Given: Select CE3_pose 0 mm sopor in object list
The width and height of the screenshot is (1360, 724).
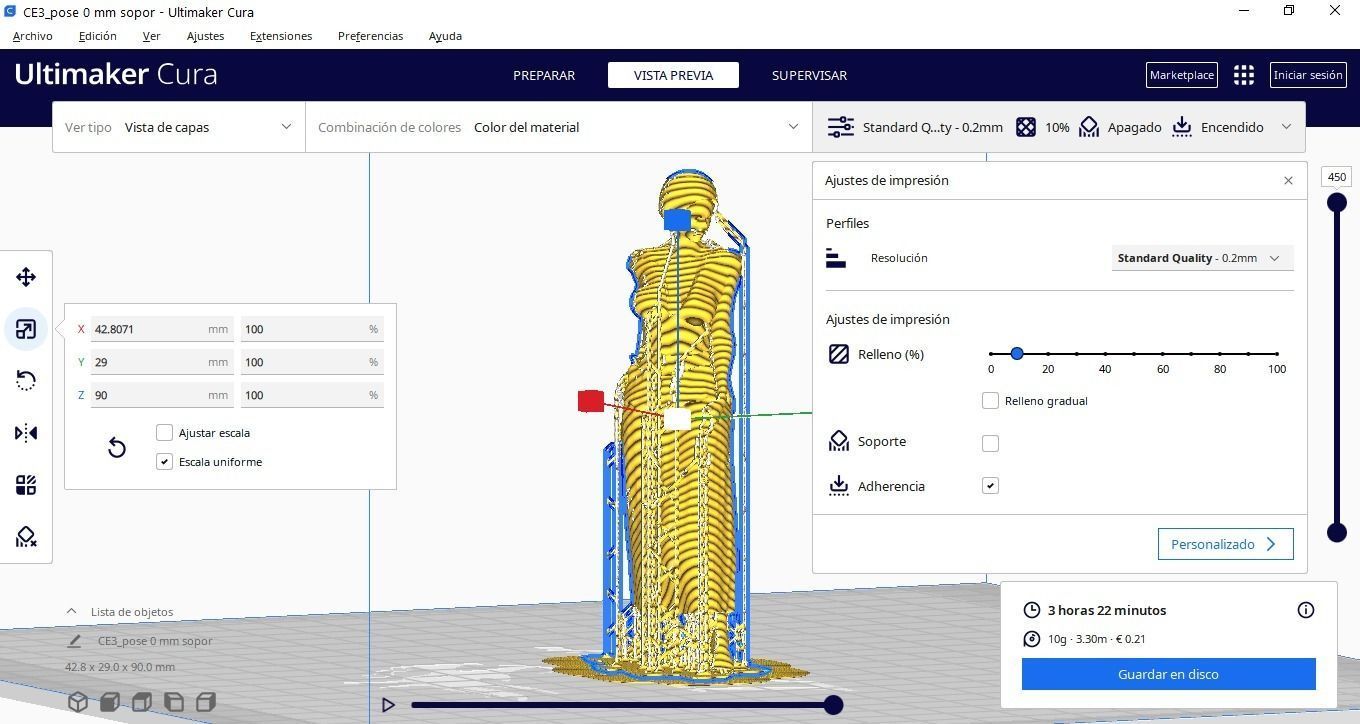Looking at the screenshot, I should 155,641.
